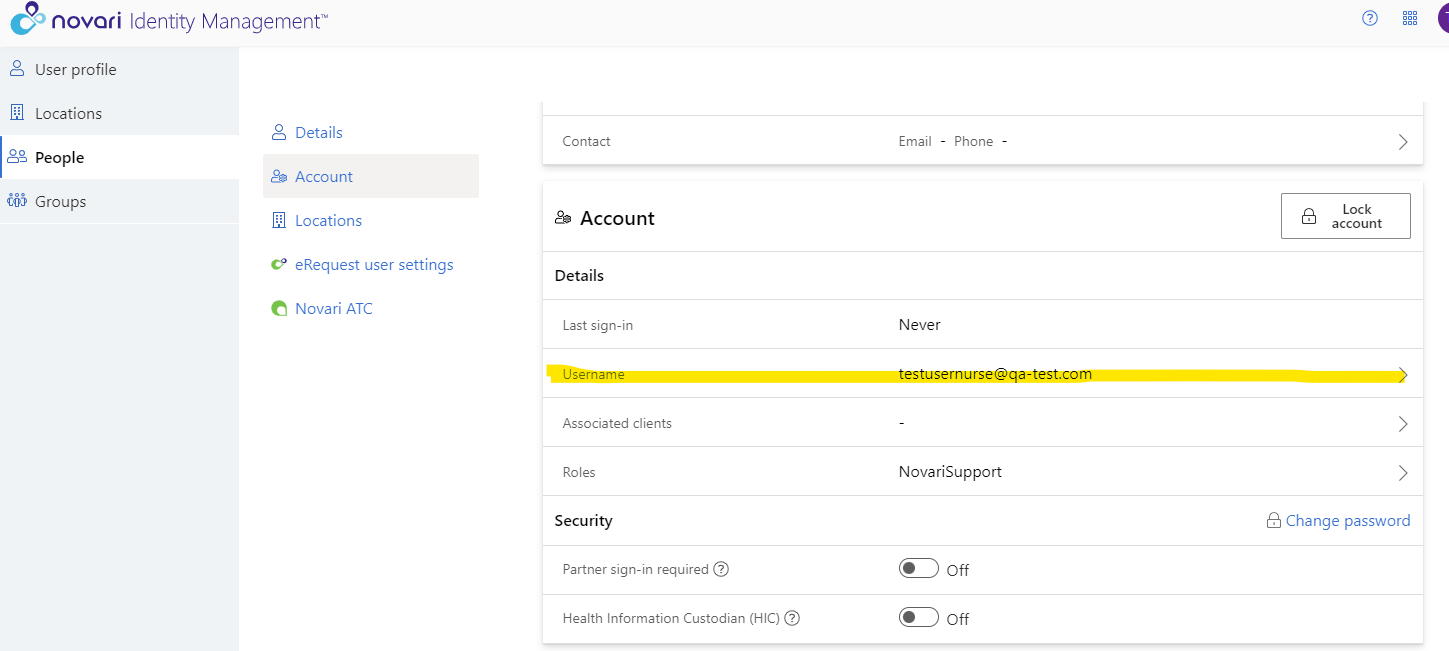Click the Lock account button
Image resolution: width=1449 pixels, height=651 pixels.
(x=1345, y=216)
